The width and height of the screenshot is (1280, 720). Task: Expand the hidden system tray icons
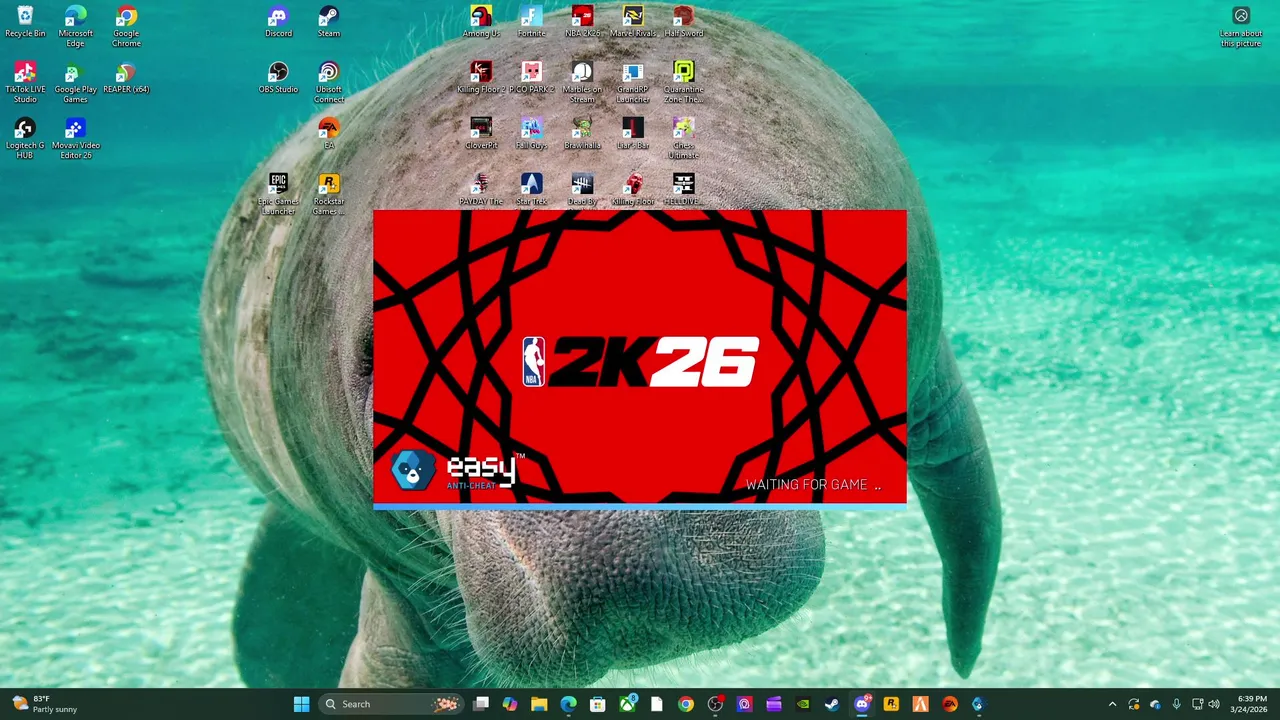(1112, 704)
